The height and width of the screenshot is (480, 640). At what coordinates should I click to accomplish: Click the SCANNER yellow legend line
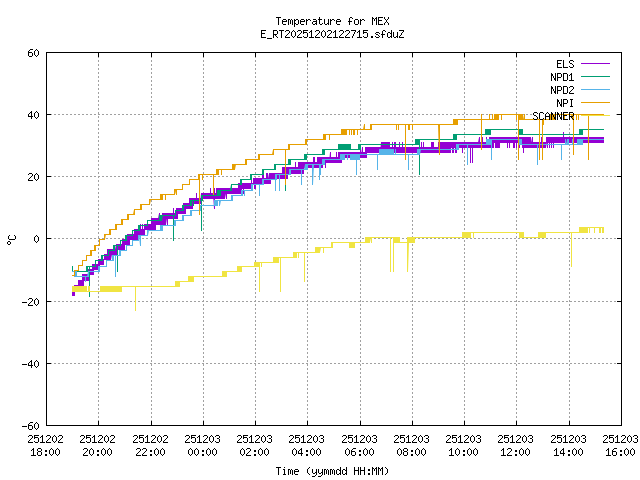click(x=594, y=115)
